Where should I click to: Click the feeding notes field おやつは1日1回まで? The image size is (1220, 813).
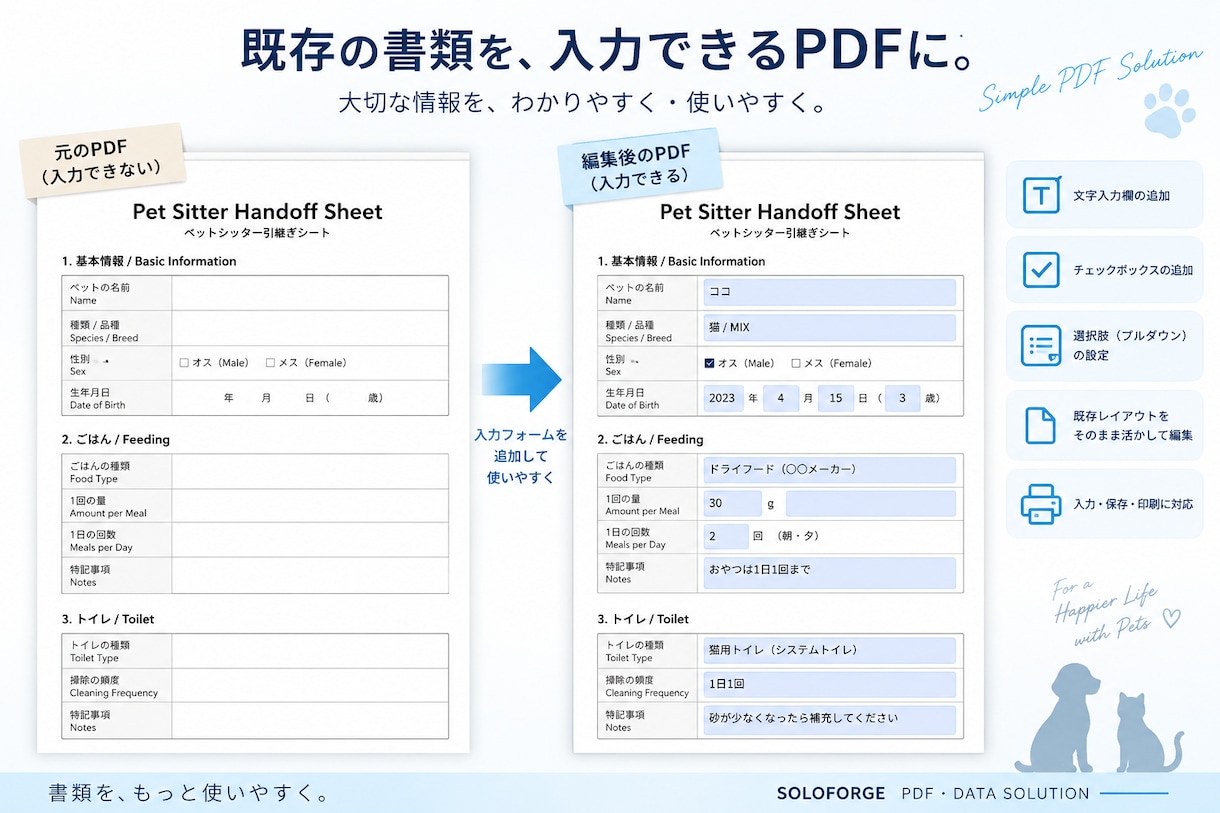click(829, 573)
